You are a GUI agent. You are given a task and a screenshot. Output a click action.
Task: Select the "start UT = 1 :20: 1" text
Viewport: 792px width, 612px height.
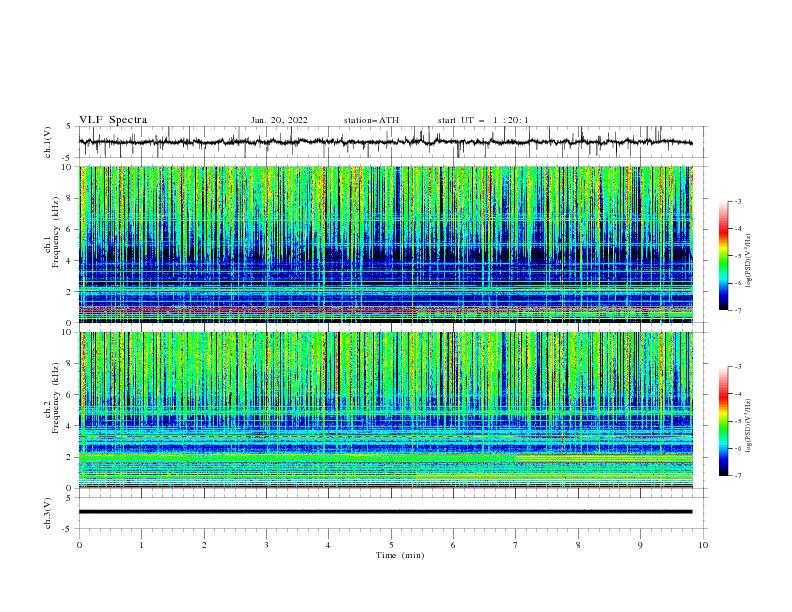pyautogui.click(x=483, y=120)
